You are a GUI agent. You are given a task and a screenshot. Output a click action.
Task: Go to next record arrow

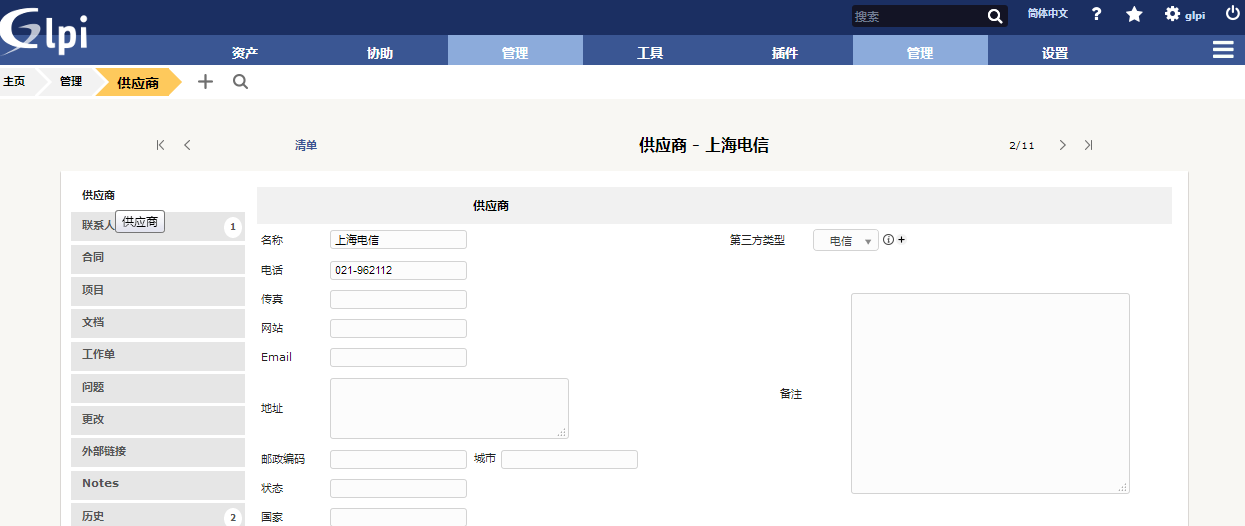[1062, 145]
